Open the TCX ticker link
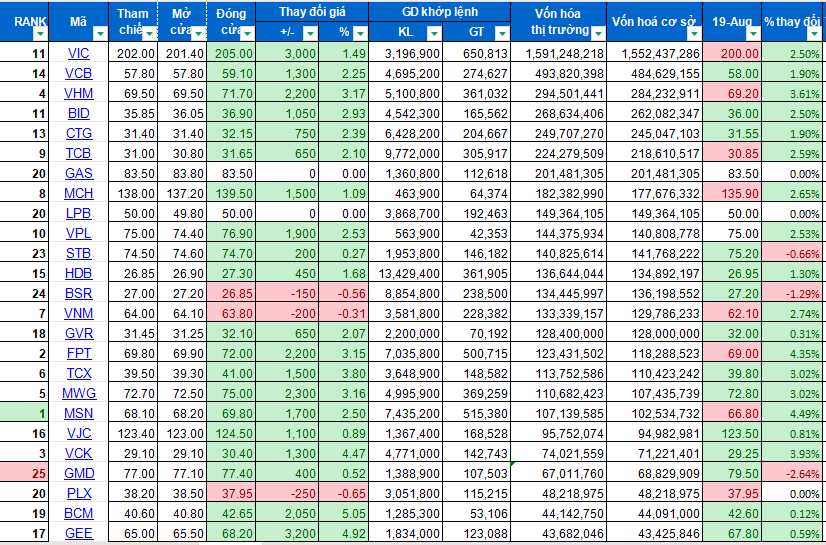 click(x=78, y=374)
